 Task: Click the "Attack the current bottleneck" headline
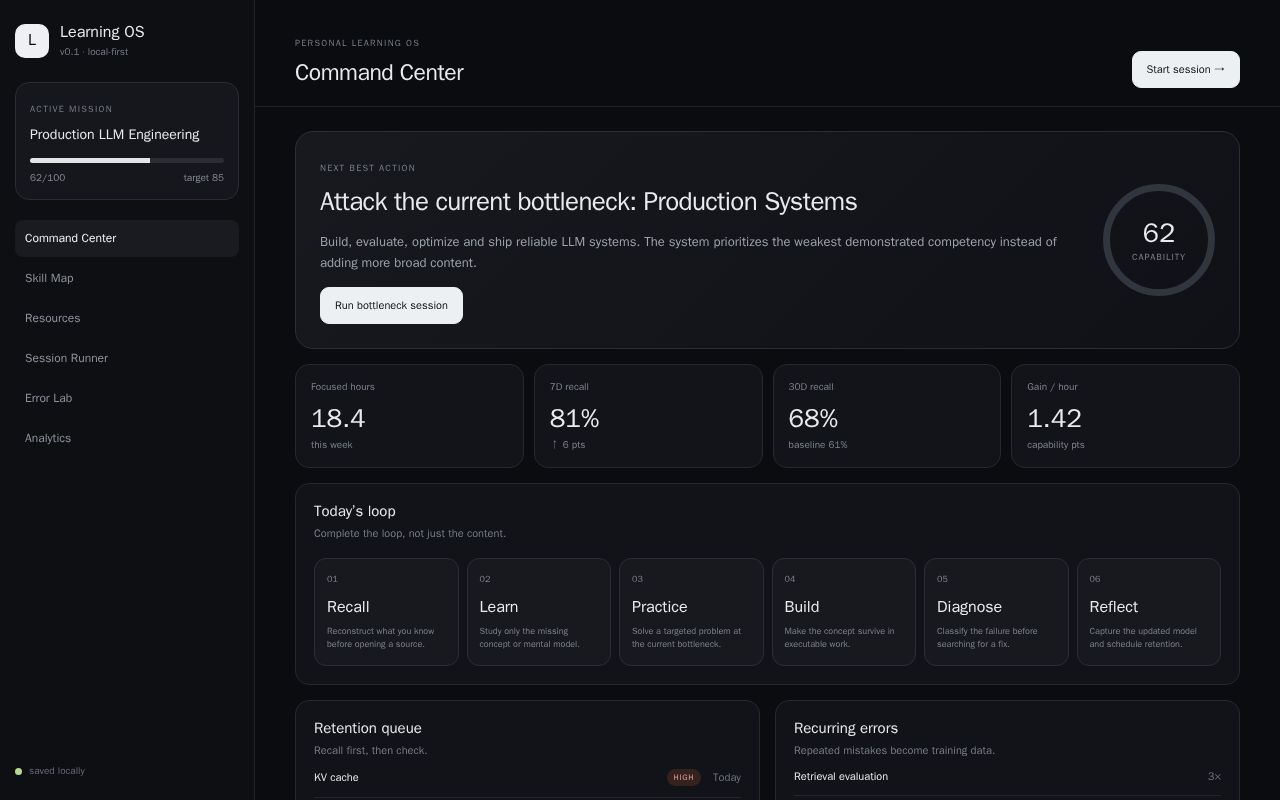tap(588, 202)
